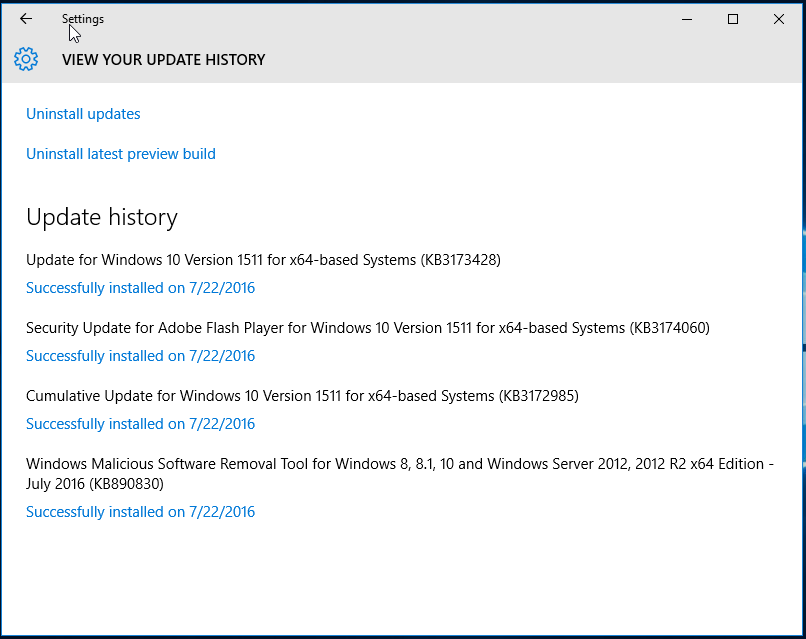Open Uninstall latest preview build link
This screenshot has width=806, height=639.
(x=121, y=154)
